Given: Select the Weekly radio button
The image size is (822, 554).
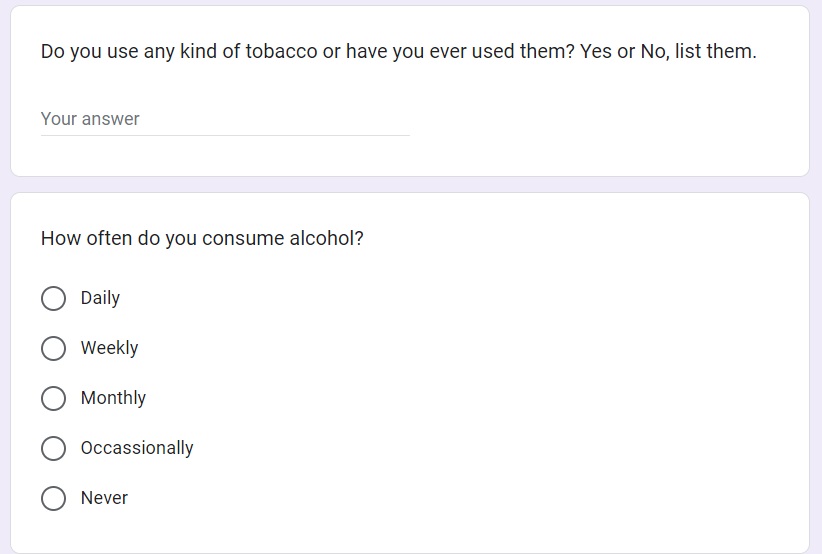Looking at the screenshot, I should pos(53,348).
